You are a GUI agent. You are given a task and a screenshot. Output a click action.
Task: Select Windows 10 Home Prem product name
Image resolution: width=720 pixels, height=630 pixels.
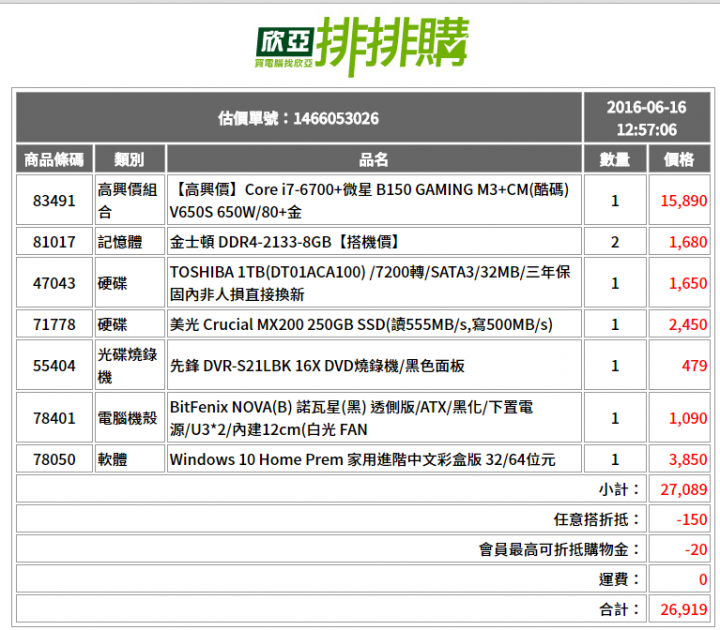363,460
